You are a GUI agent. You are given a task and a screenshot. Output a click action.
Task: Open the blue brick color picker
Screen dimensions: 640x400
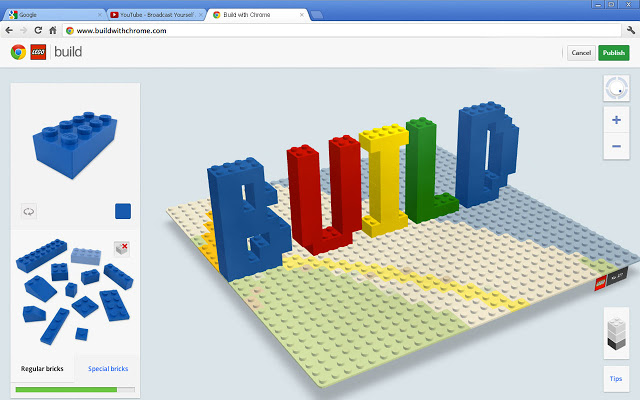click(x=123, y=211)
